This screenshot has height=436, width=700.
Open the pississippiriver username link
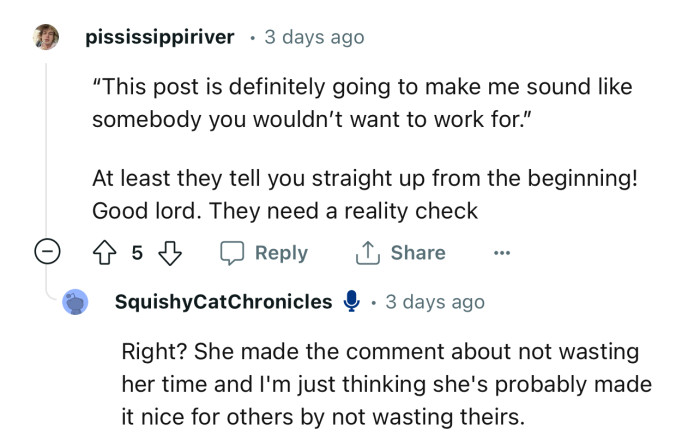click(160, 38)
